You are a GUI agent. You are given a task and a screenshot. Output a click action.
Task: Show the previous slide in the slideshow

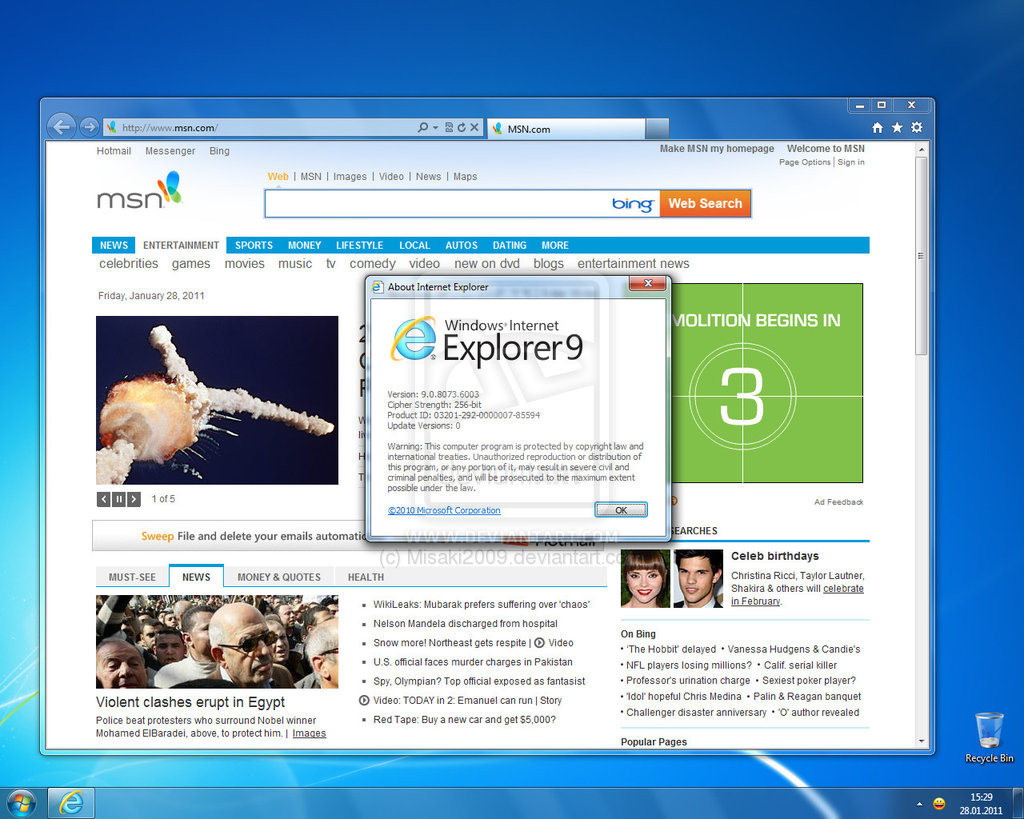104,500
